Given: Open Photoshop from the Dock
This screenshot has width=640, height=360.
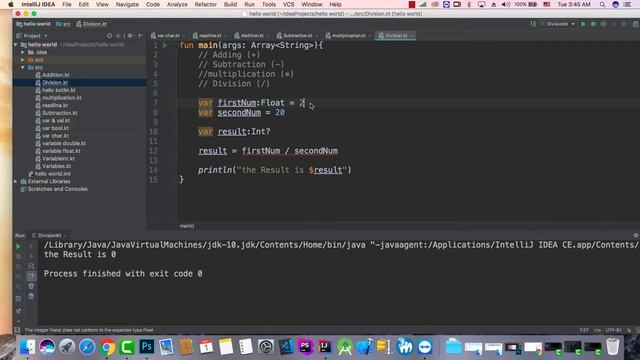Looking at the screenshot, I should [x=147, y=347].
